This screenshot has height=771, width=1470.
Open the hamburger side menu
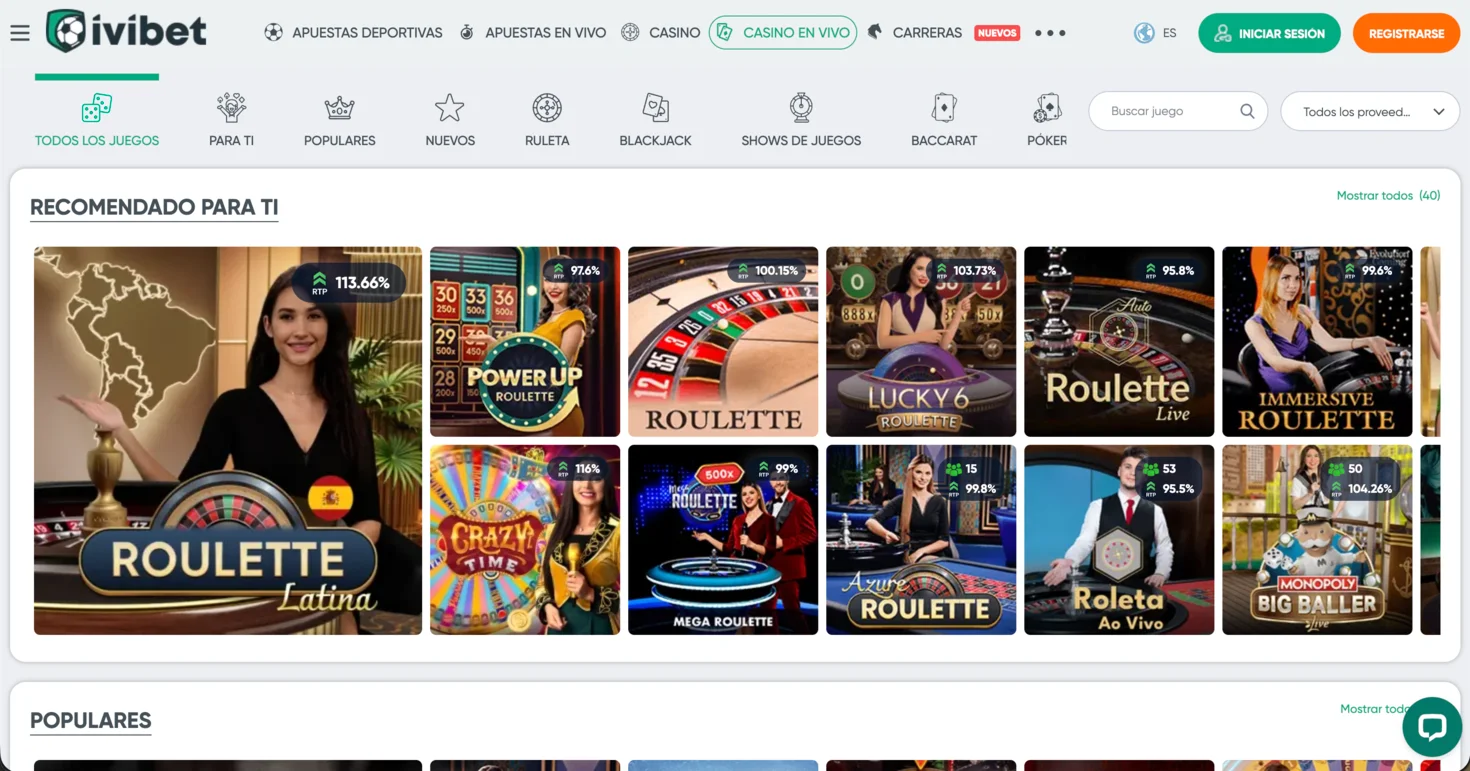tap(20, 33)
